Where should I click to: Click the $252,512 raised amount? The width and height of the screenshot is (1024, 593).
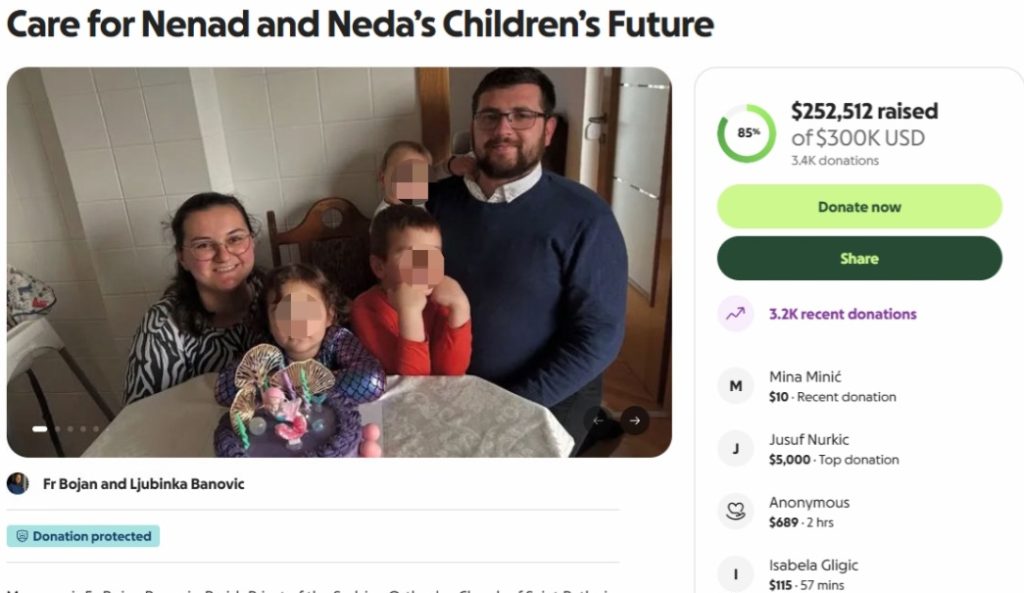(x=864, y=112)
